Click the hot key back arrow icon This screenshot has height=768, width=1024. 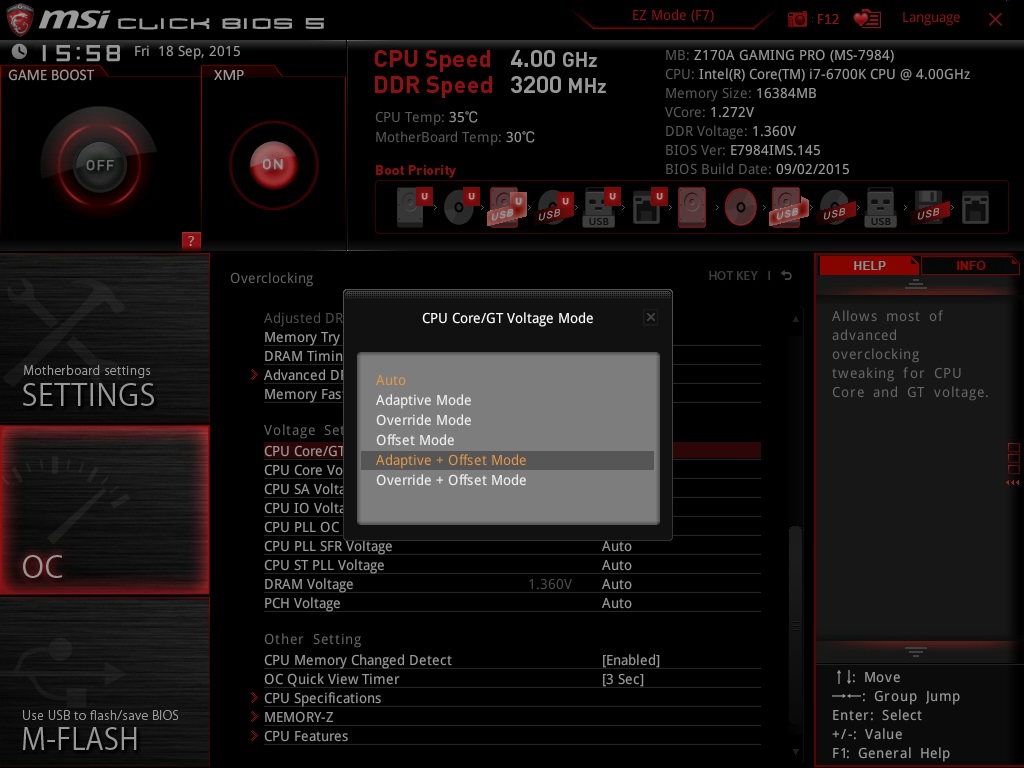(x=787, y=276)
